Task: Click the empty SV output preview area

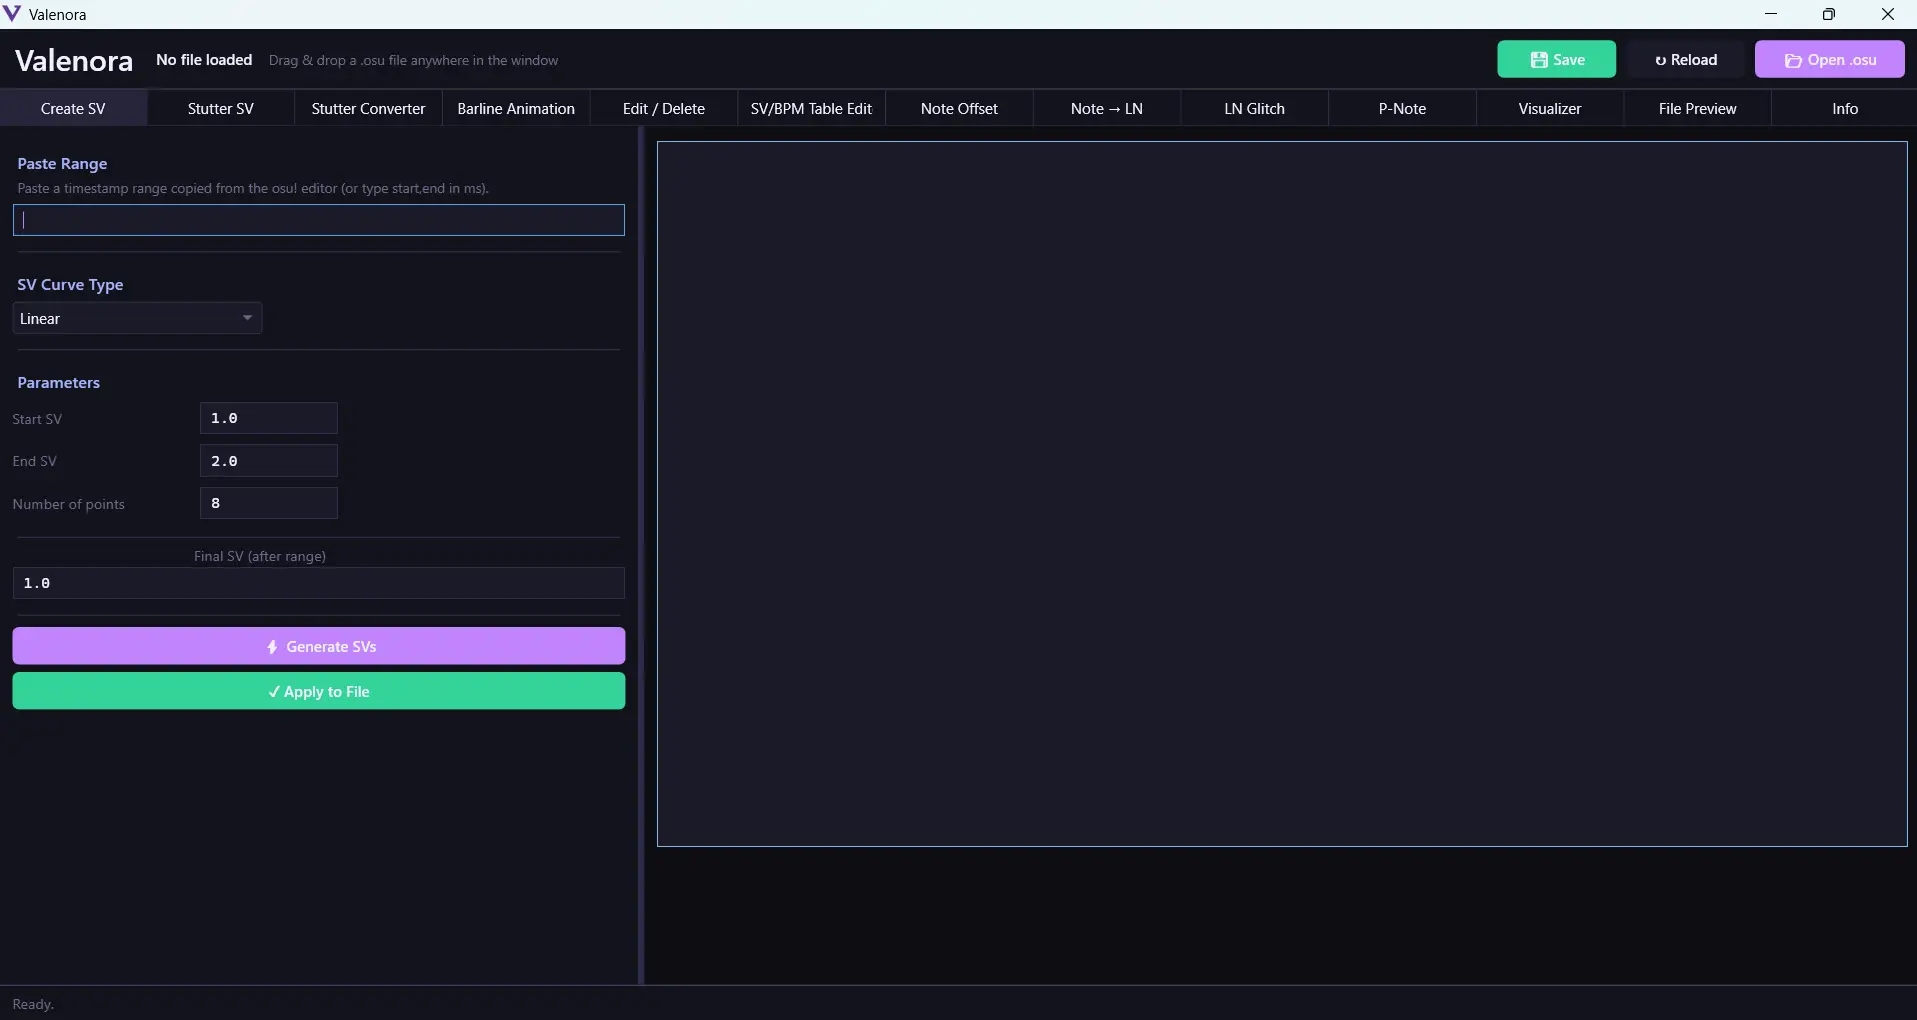Action: point(1282,494)
